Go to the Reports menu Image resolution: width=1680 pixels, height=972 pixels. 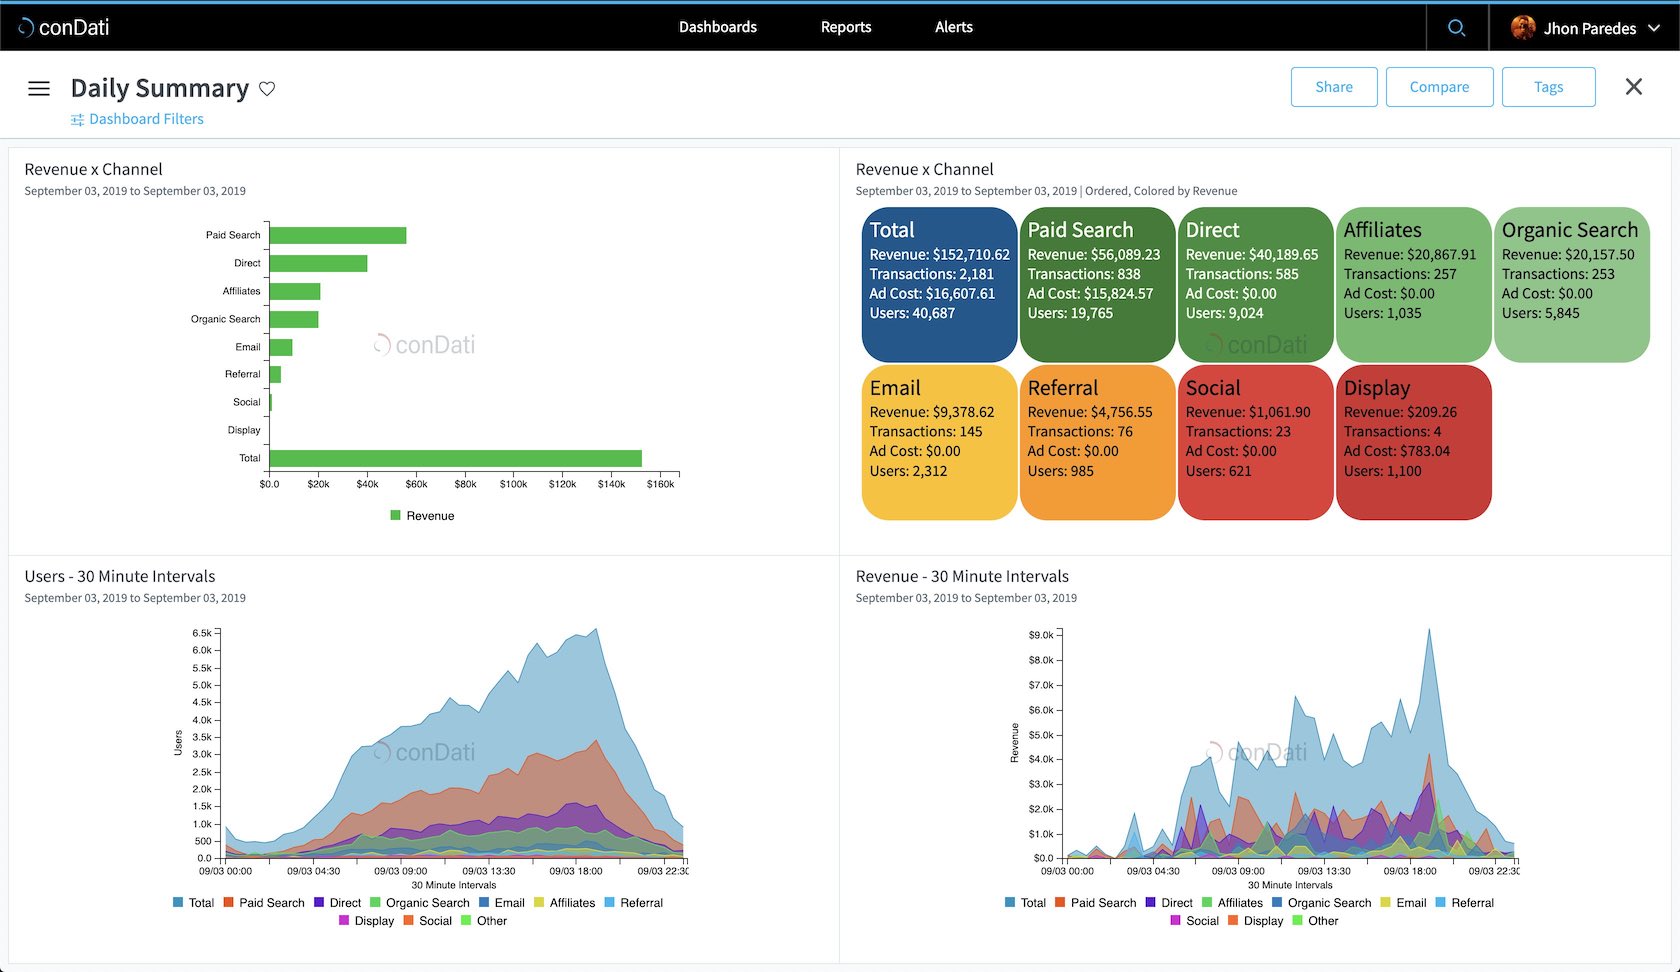[x=845, y=27]
